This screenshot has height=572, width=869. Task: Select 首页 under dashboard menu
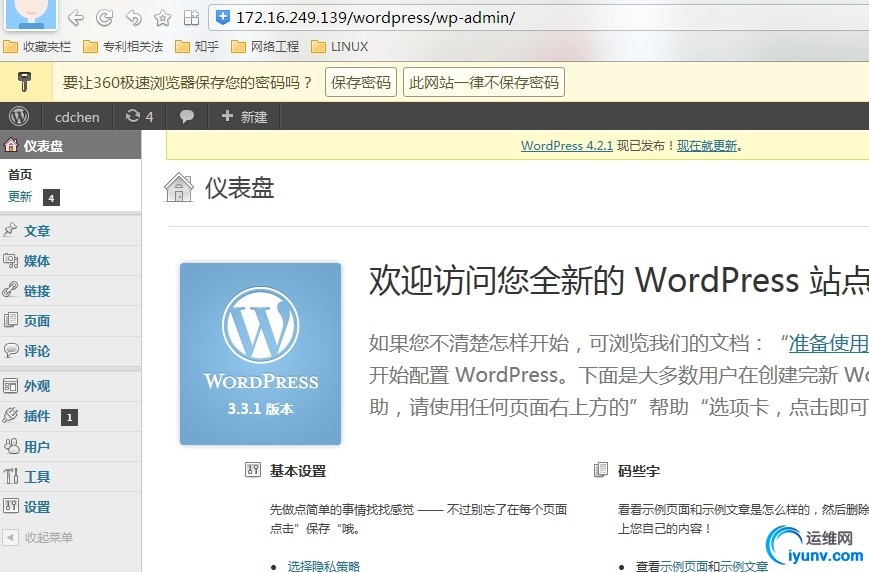(20, 175)
